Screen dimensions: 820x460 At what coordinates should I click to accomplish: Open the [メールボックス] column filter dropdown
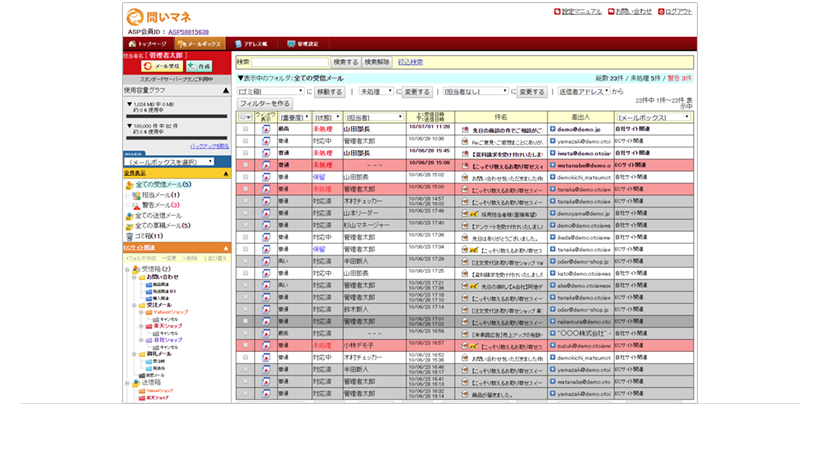point(653,118)
